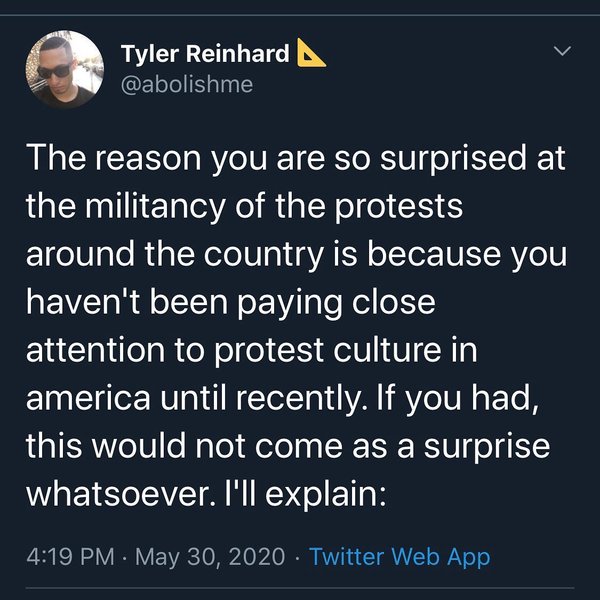Expand the tweet options chevron
600x600 pixels.
point(563,50)
